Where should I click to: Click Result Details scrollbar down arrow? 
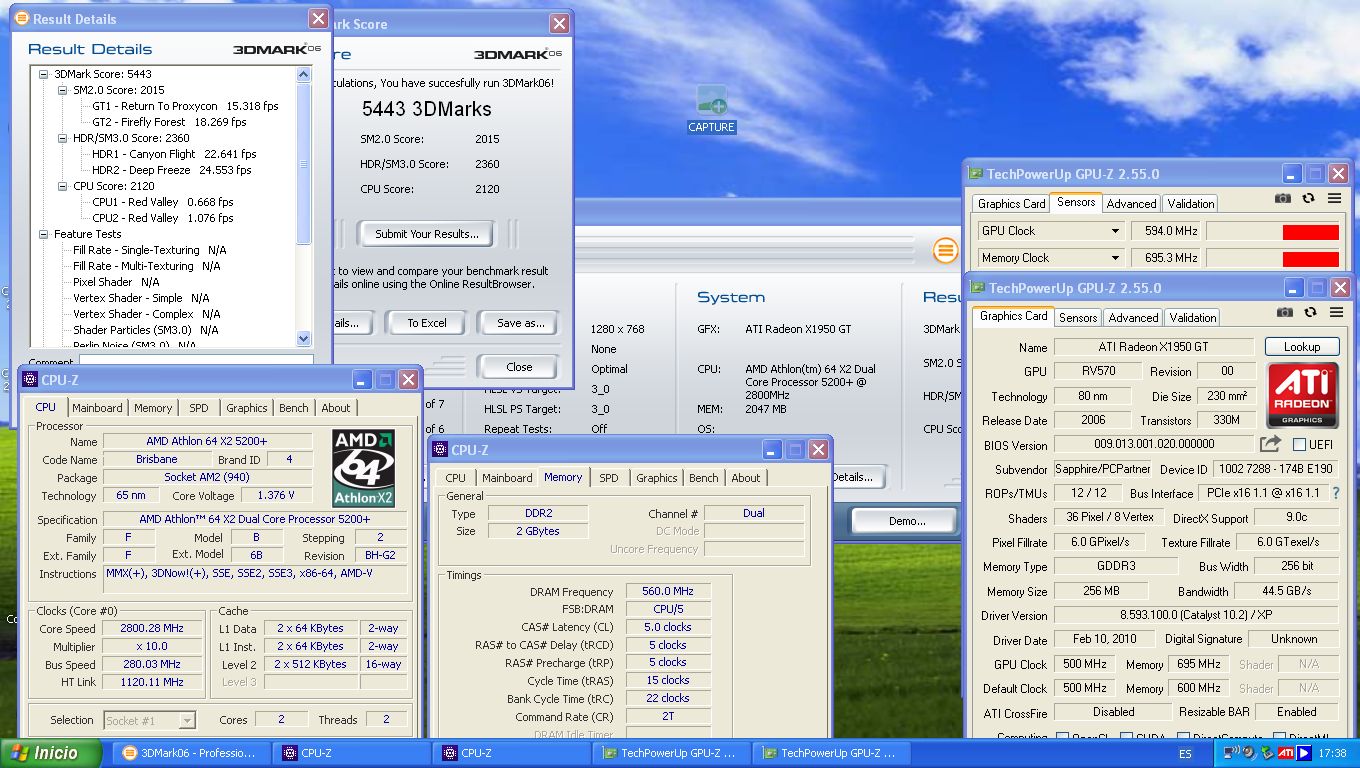tap(304, 339)
